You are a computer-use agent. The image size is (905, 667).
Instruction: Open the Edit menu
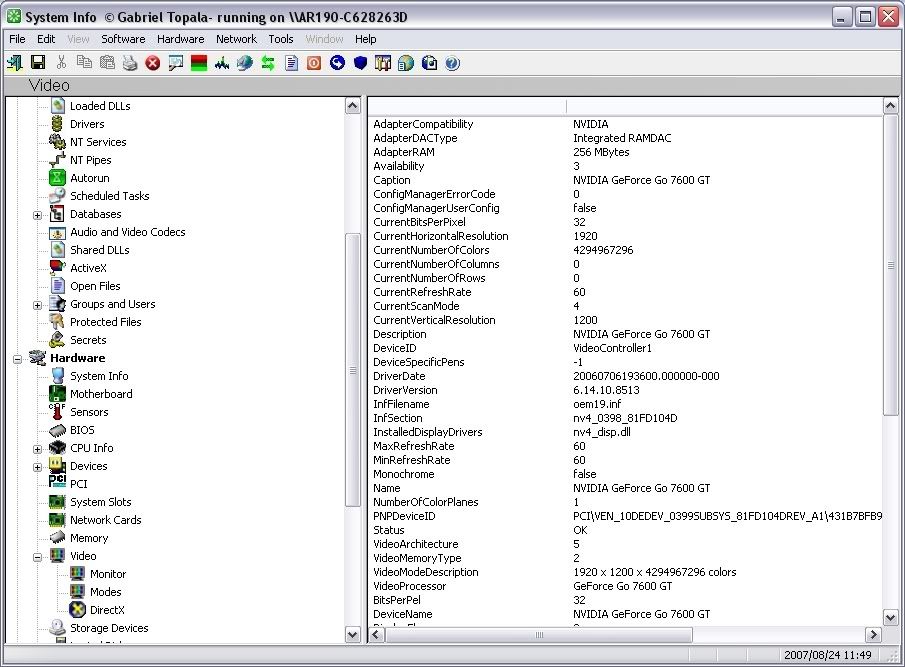pos(46,39)
